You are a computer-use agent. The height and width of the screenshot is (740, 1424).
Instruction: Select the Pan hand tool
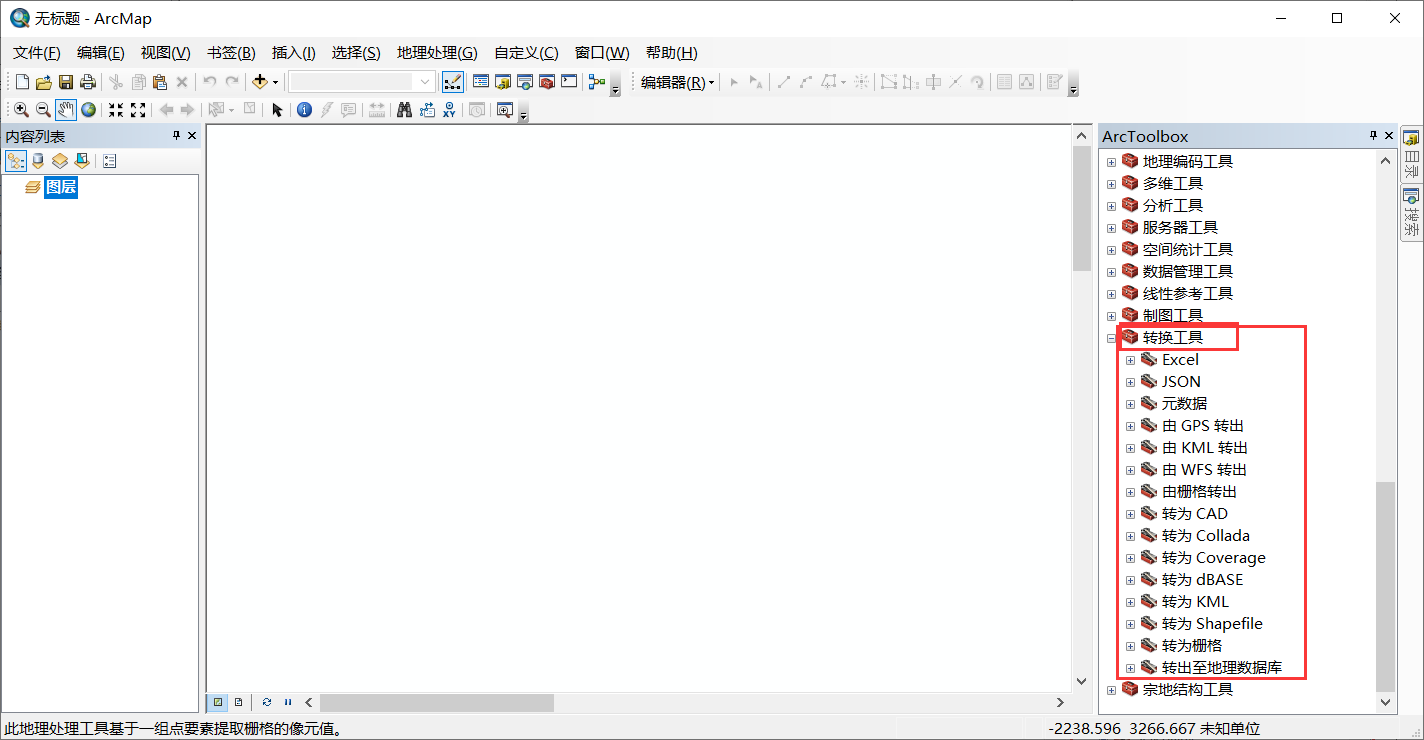(x=66, y=110)
